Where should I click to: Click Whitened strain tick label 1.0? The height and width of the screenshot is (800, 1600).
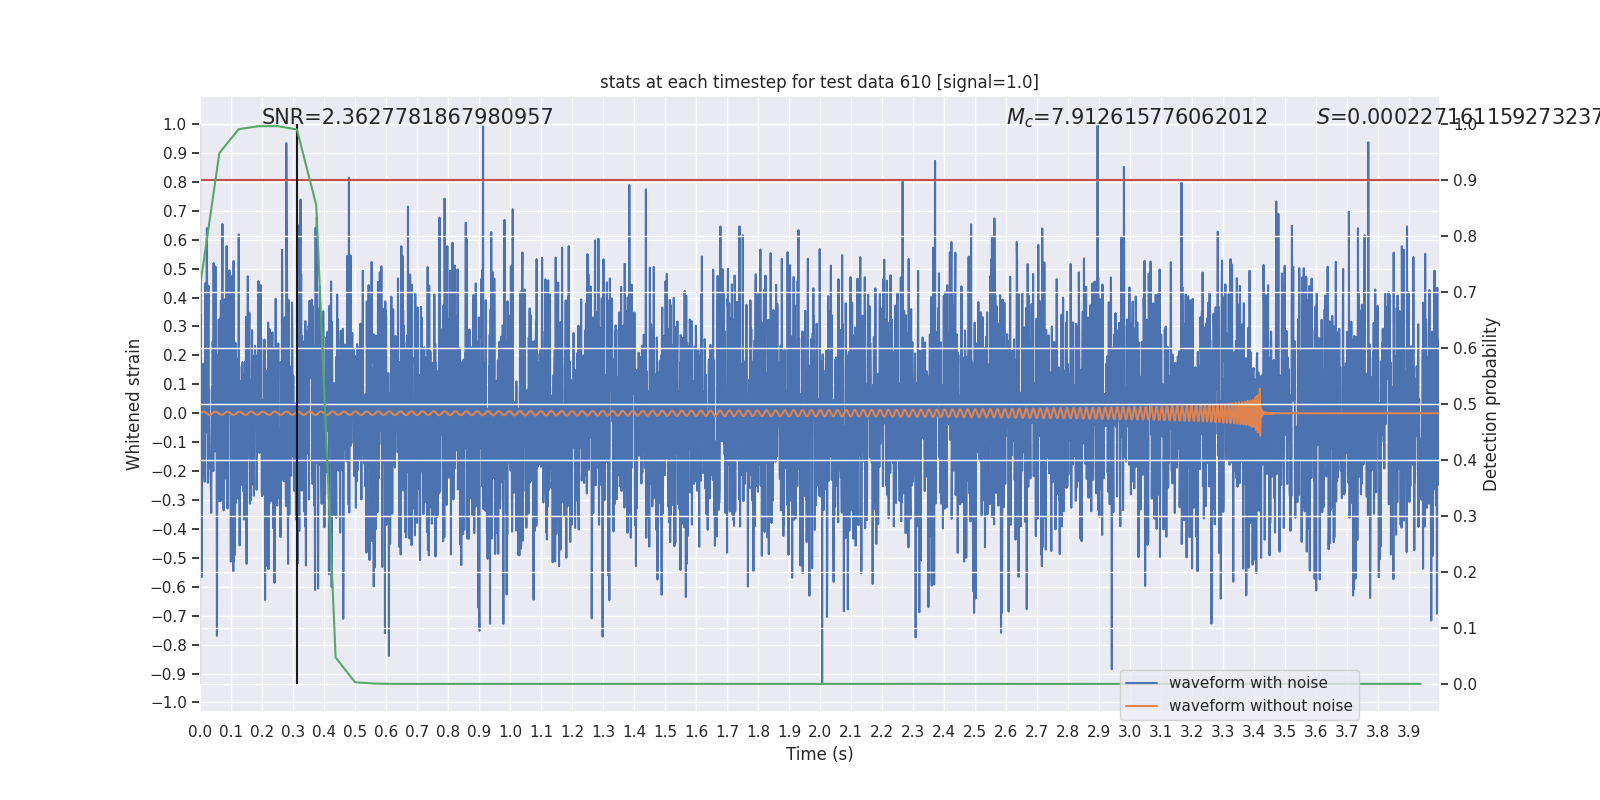[175, 125]
